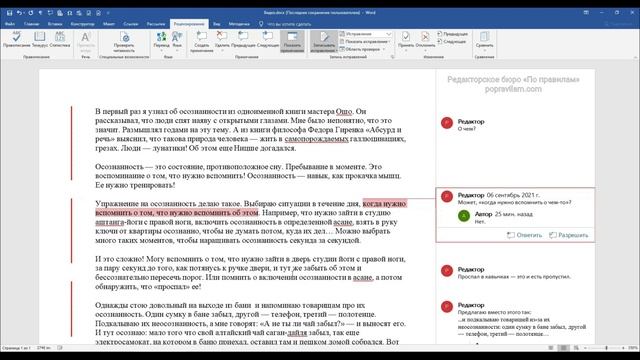Run the Правописание spelling check
Viewport: 640px width, 360px height.
16,40
